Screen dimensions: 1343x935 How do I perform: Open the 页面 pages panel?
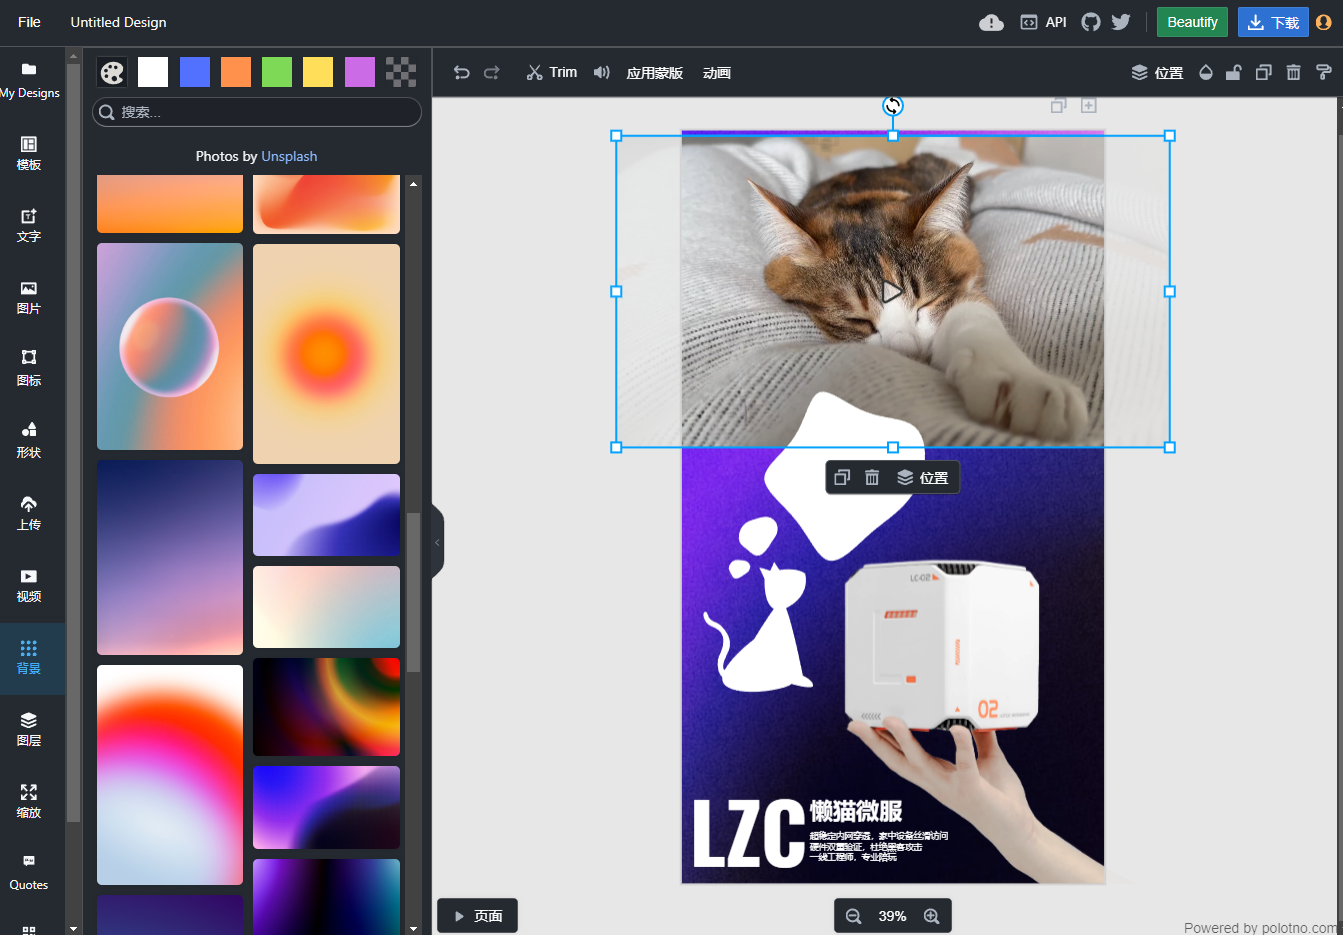(478, 916)
